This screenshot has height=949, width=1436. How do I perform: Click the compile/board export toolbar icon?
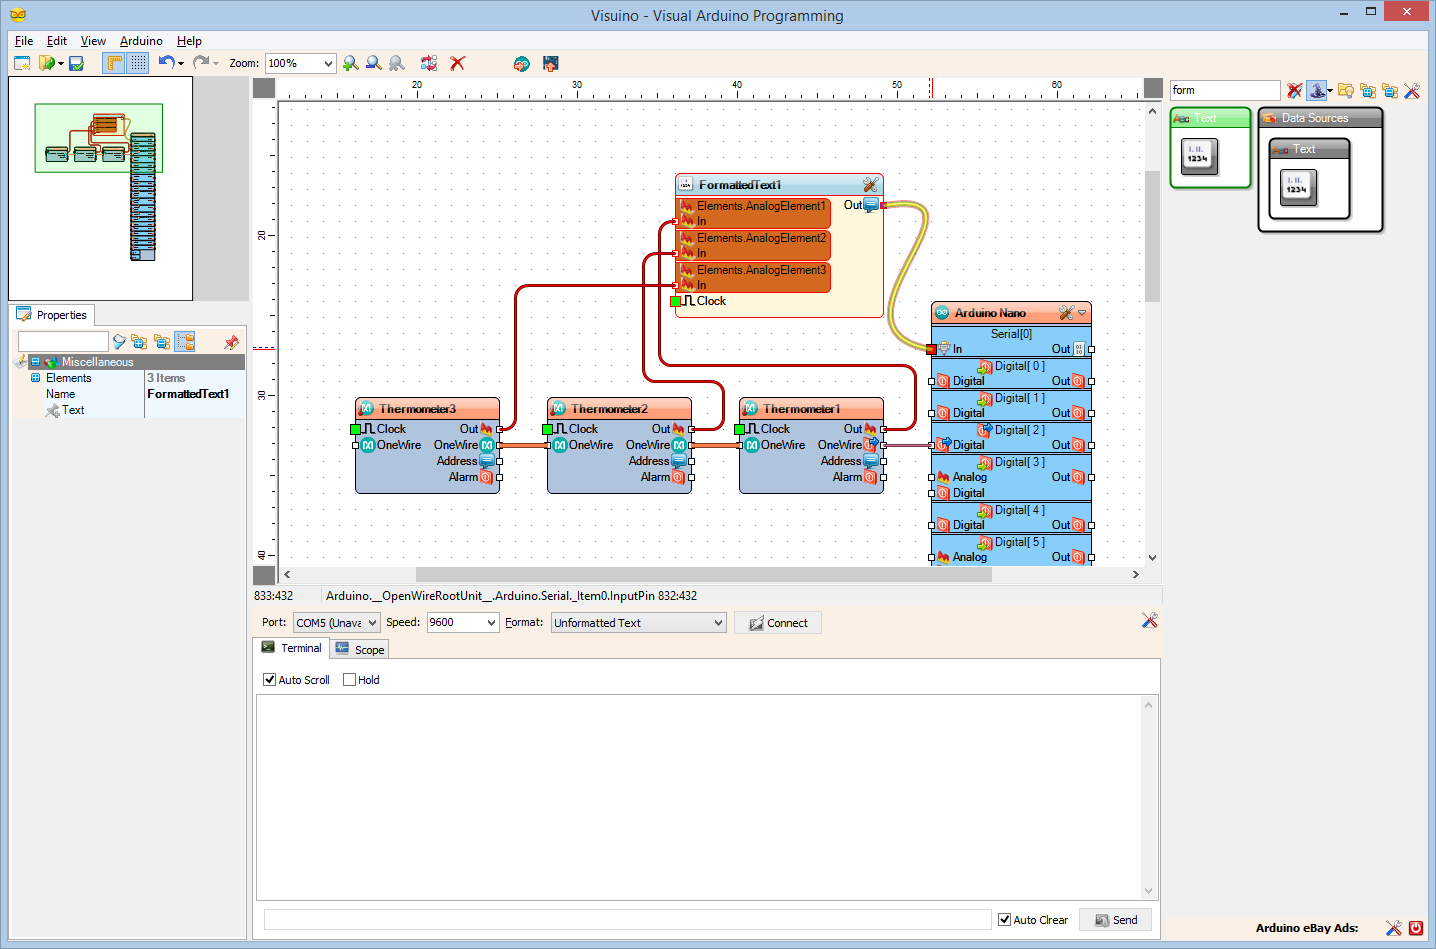[550, 63]
